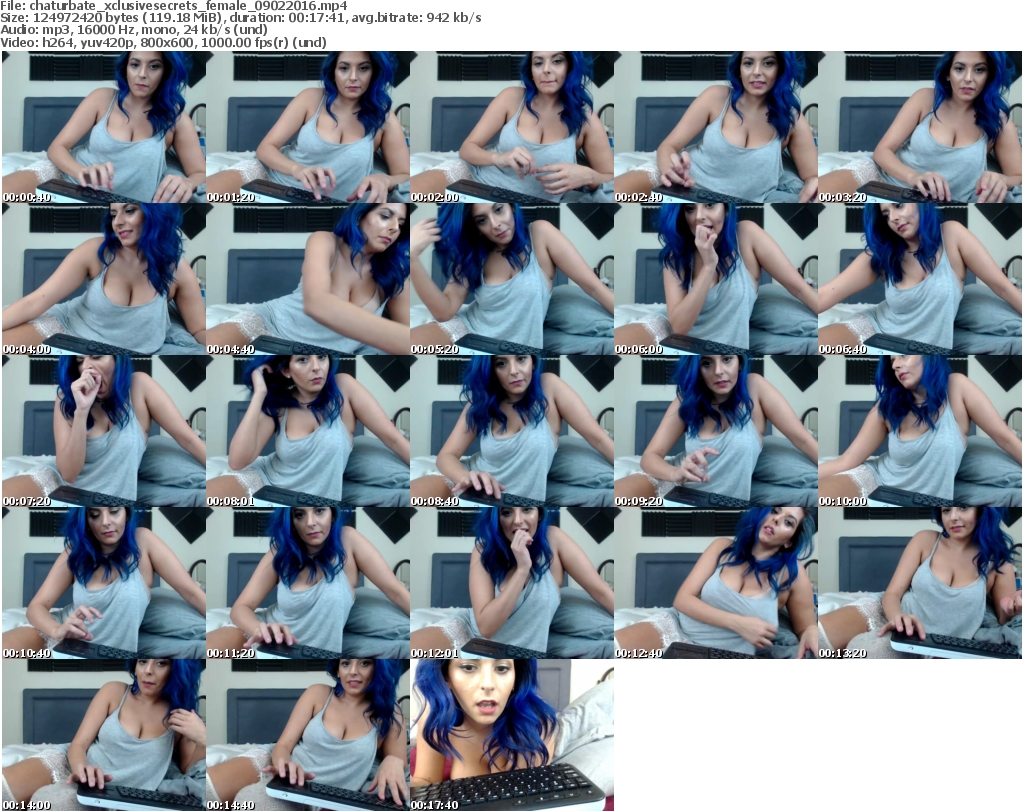The height and width of the screenshot is (811, 1024).
Task: Click the frame at 00:12:01
Action: click(512, 583)
